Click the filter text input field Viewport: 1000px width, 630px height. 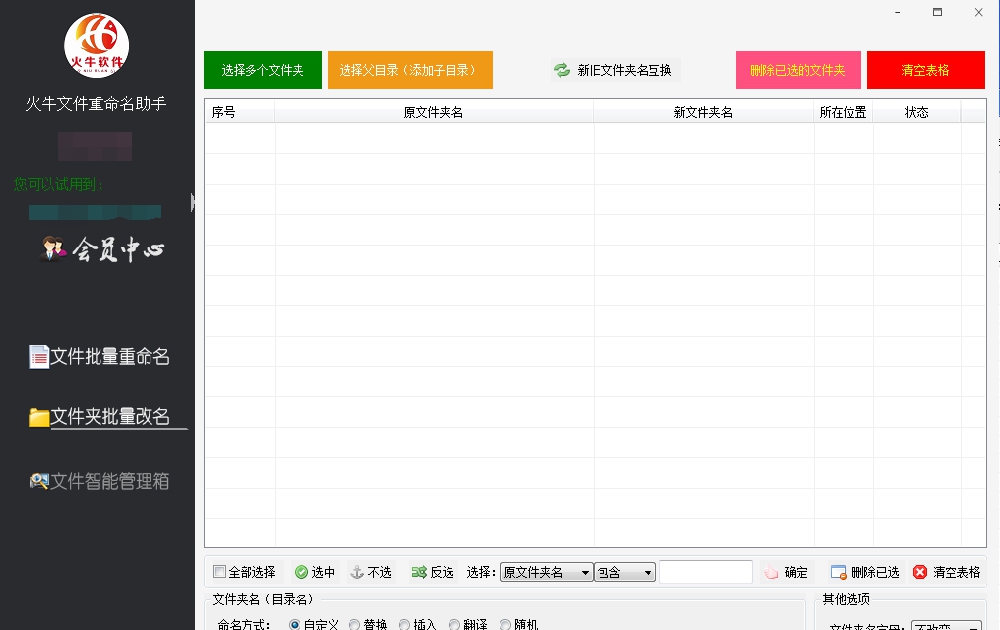tap(706, 571)
